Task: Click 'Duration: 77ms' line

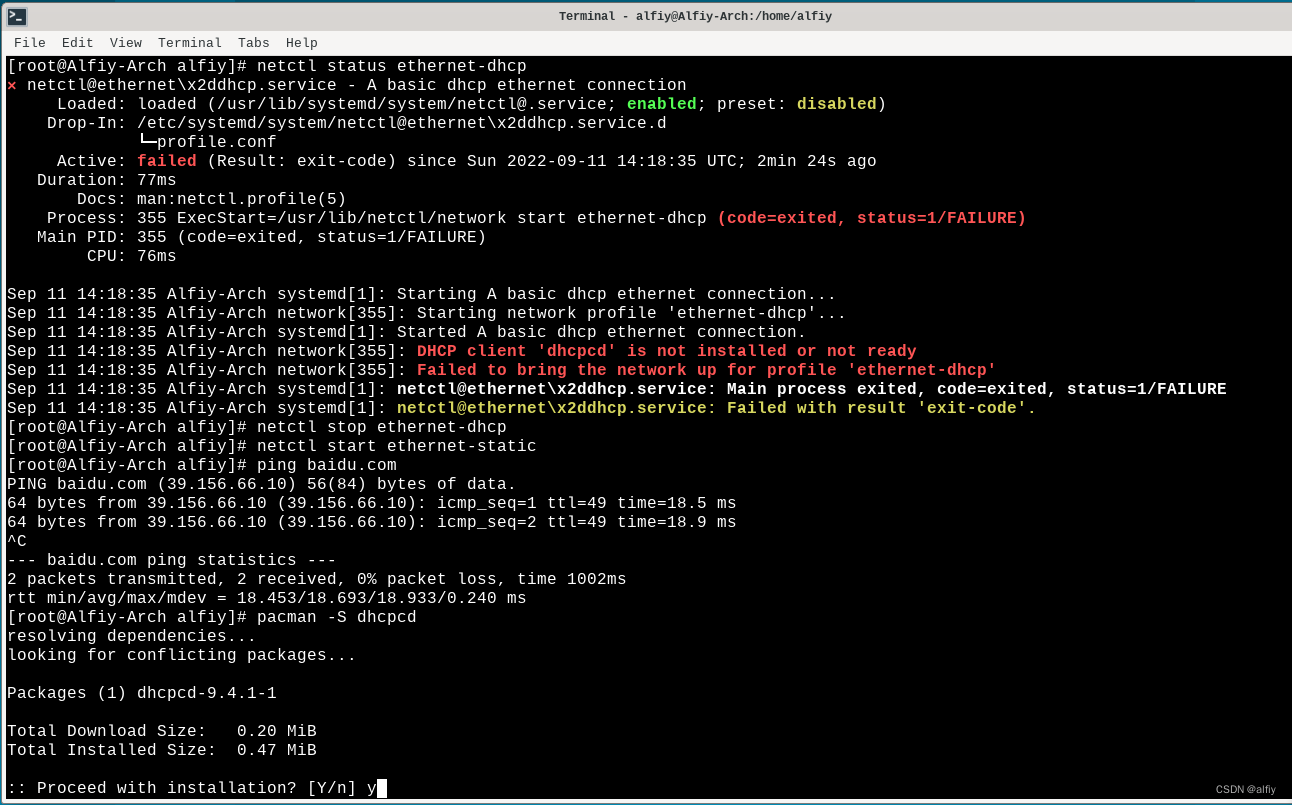Action: pos(106,180)
